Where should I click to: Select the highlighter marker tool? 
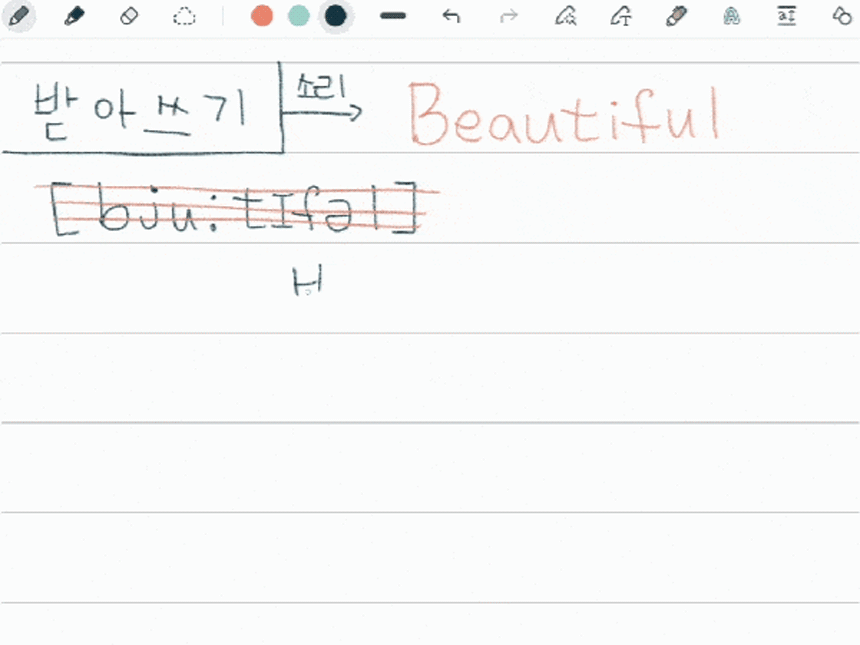(x=74, y=16)
